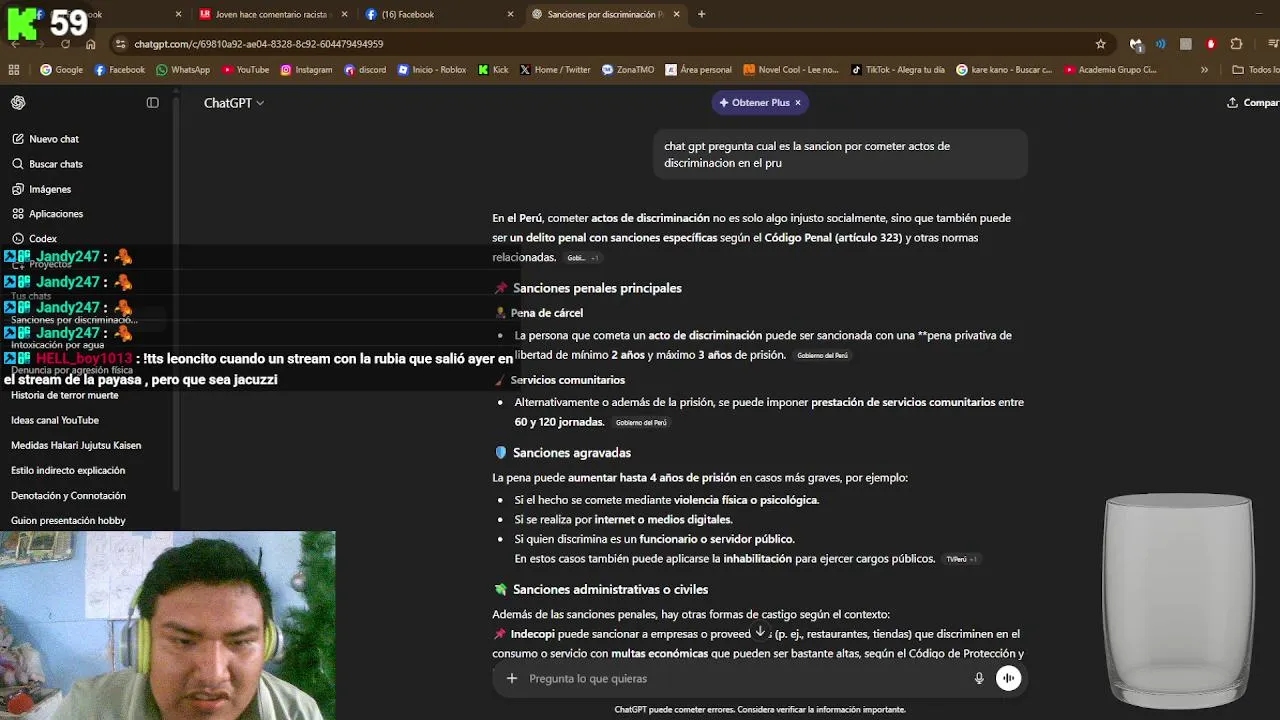The image size is (1280, 720).
Task: Open the ChatGPT model selector dropdown
Action: (234, 103)
